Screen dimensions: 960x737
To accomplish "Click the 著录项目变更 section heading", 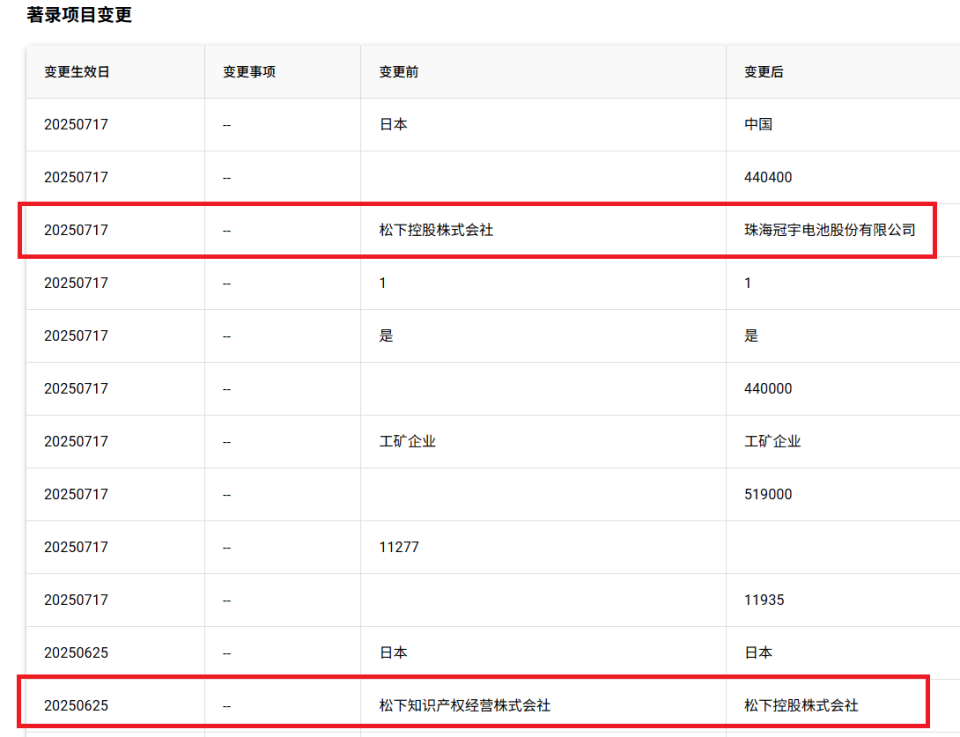I will 79,15.
